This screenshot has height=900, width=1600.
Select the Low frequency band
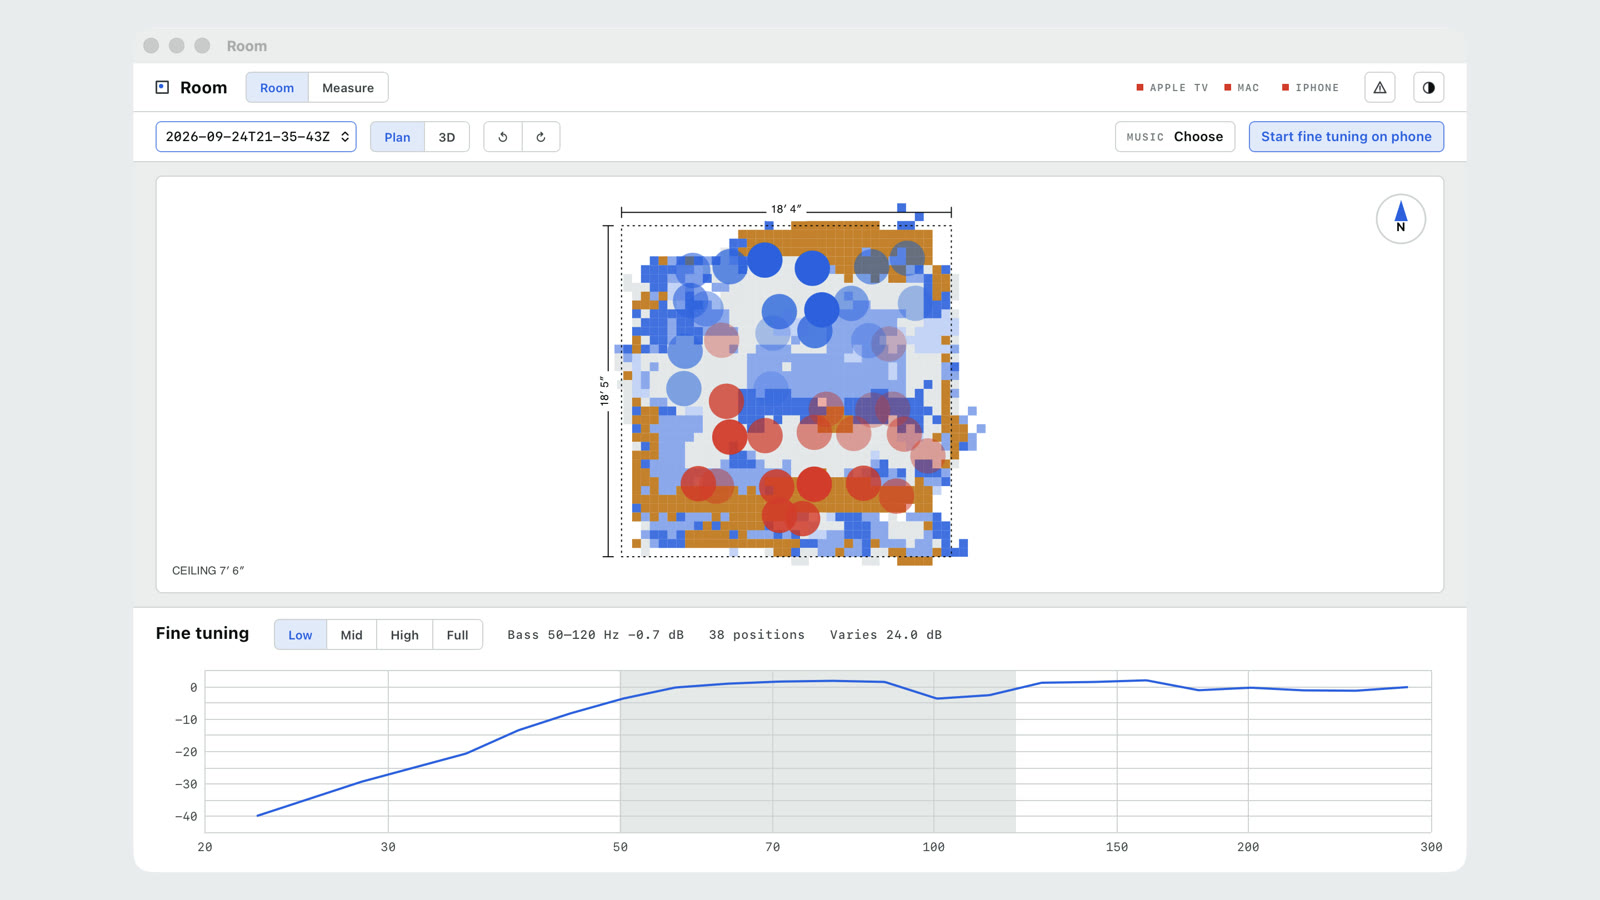coord(300,635)
